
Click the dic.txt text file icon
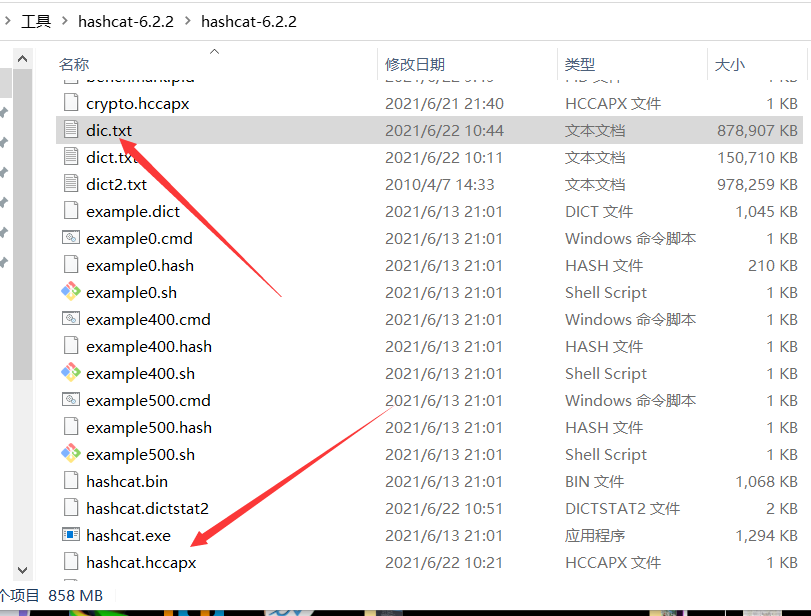71,130
